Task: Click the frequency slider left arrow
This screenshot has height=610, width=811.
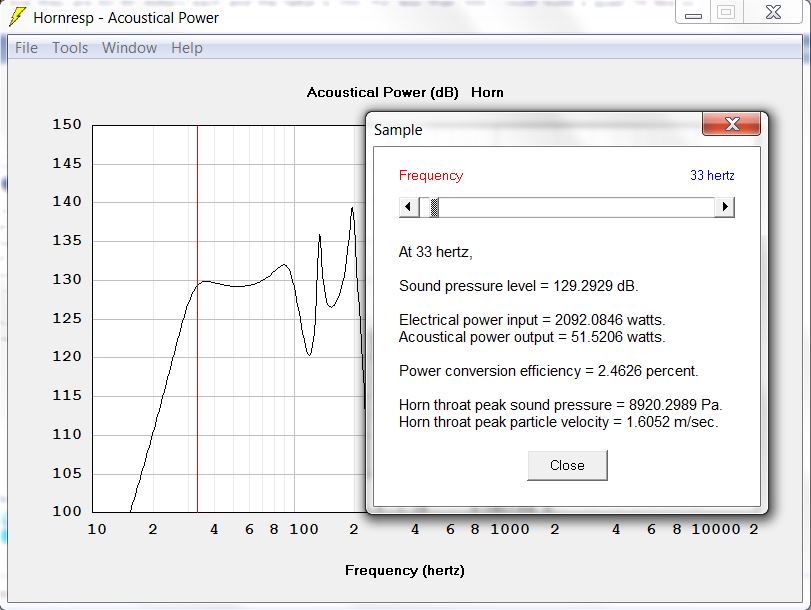Action: coord(409,207)
